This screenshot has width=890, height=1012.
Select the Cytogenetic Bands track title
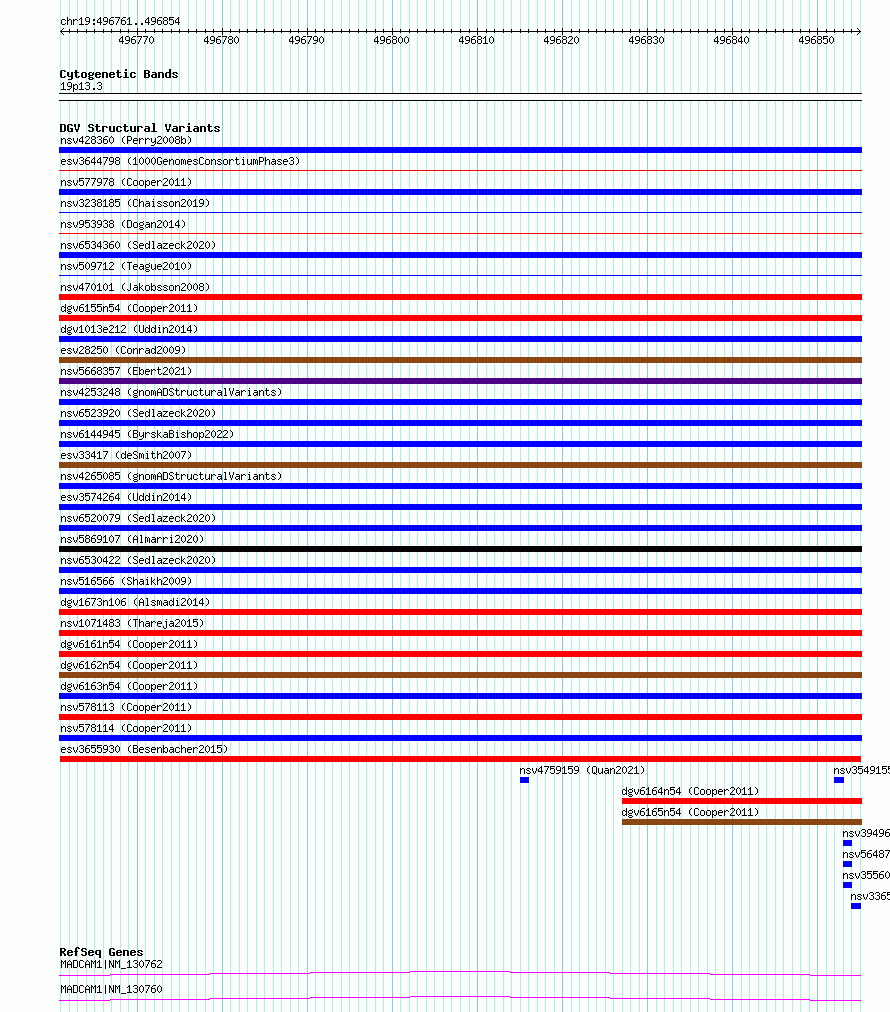[x=119, y=74]
